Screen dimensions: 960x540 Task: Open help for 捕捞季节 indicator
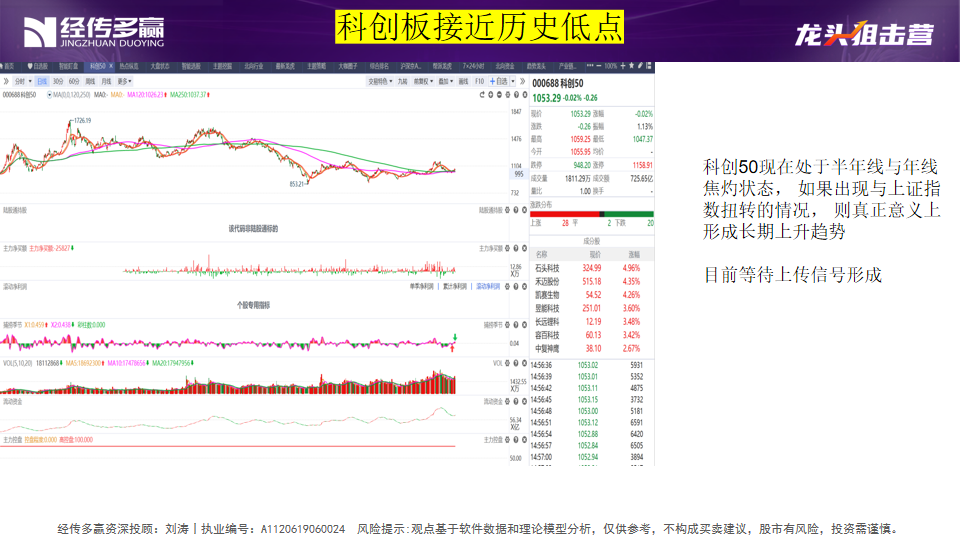pos(516,324)
